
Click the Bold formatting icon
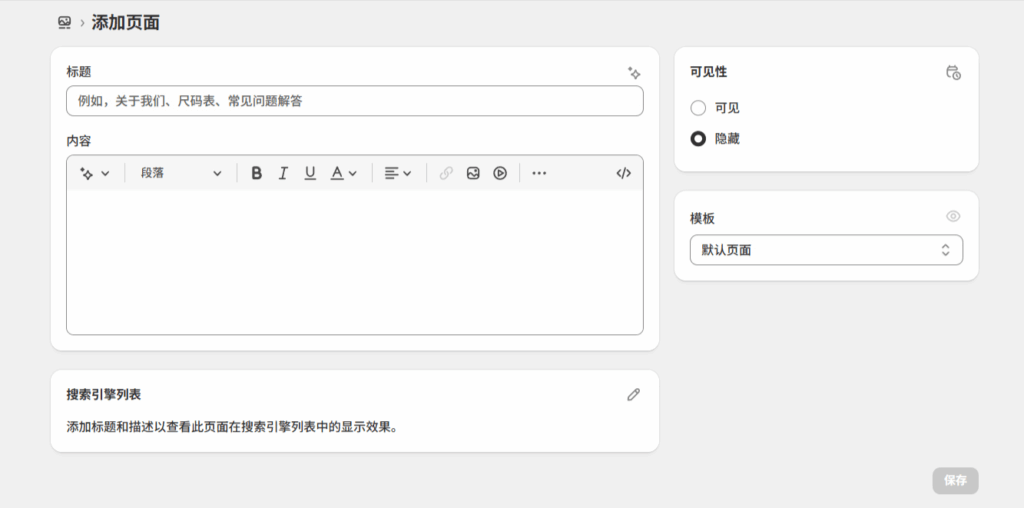[256, 173]
